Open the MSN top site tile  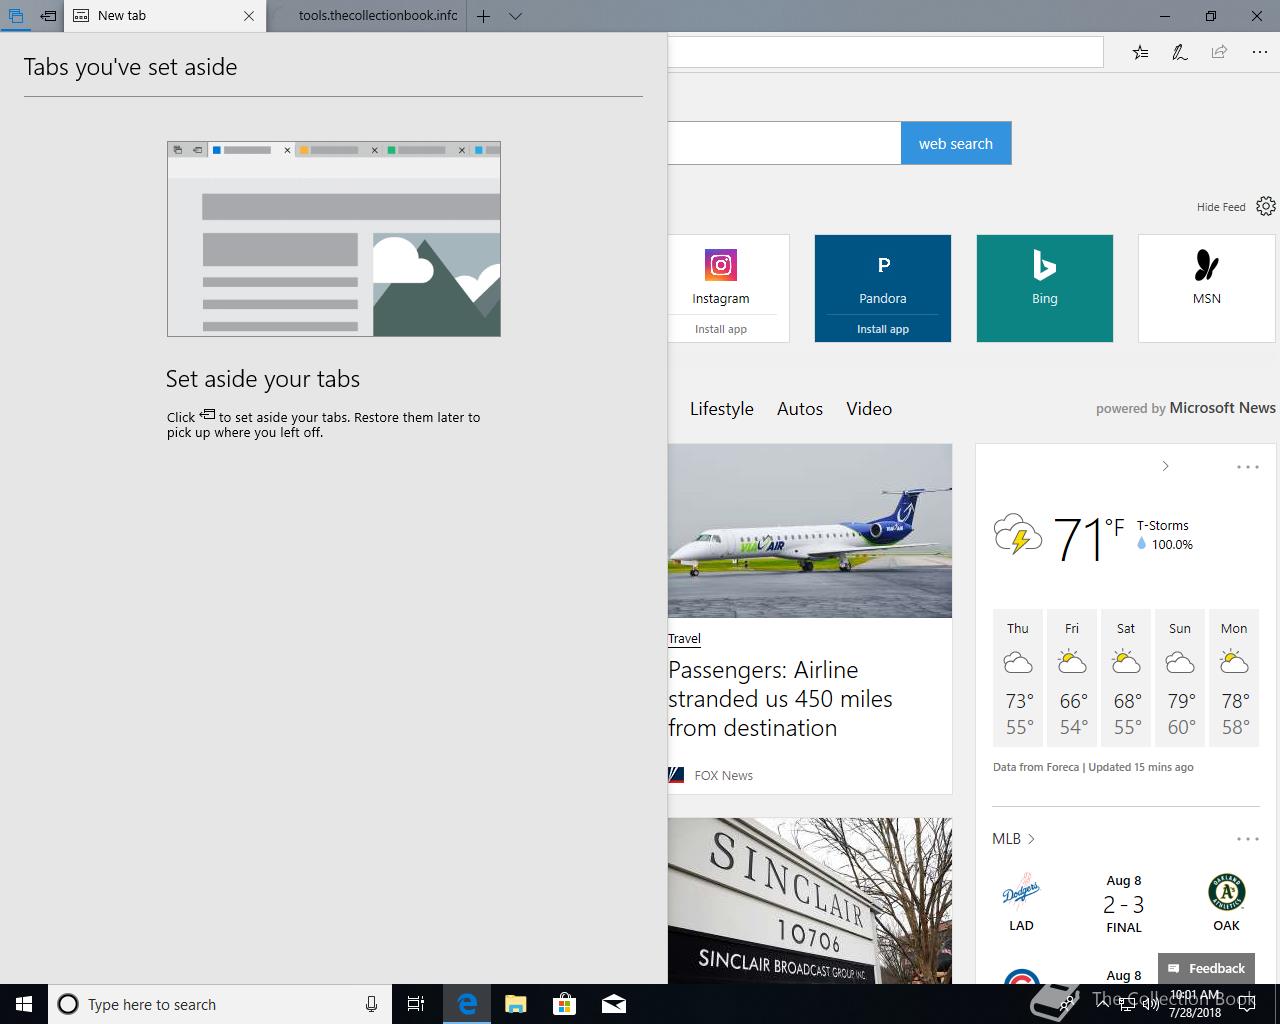1207,288
